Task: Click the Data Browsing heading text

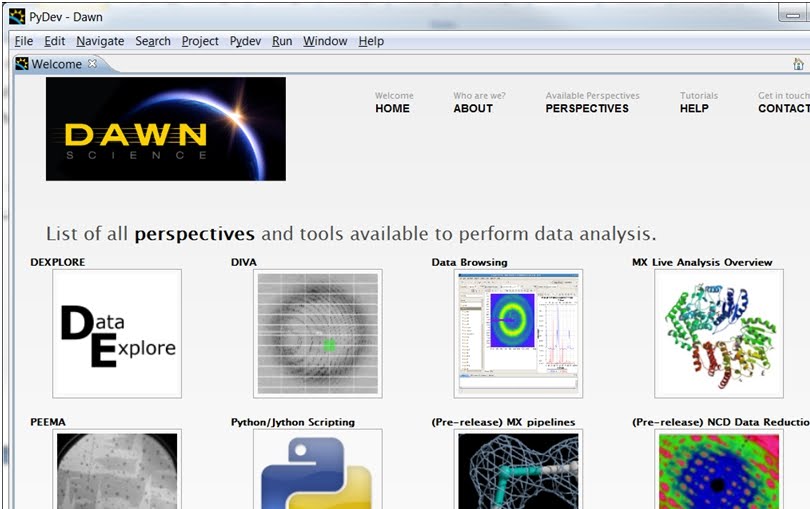Action: click(470, 262)
